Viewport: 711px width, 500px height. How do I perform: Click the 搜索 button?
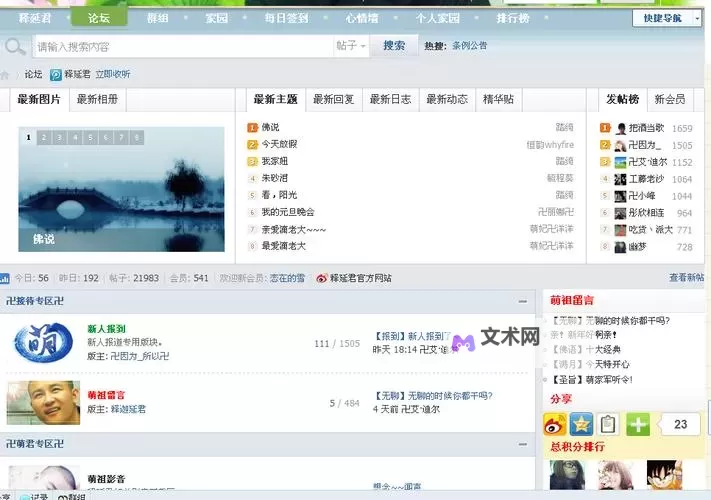point(394,46)
